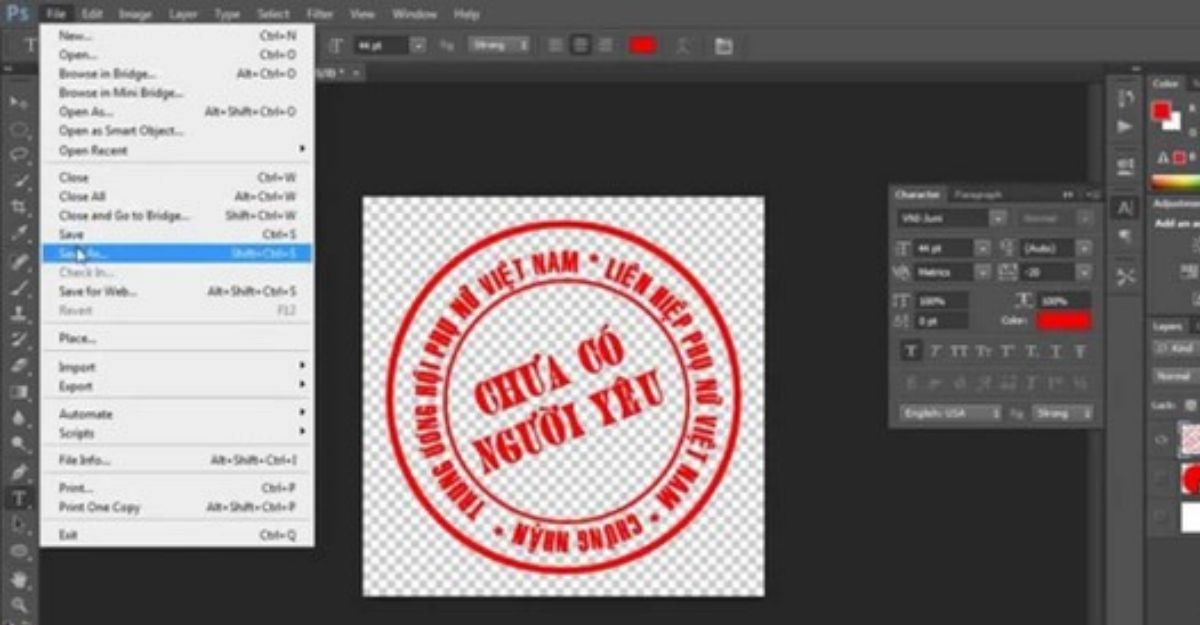Select the Zoom tool
The width and height of the screenshot is (1200, 625).
click(x=18, y=604)
